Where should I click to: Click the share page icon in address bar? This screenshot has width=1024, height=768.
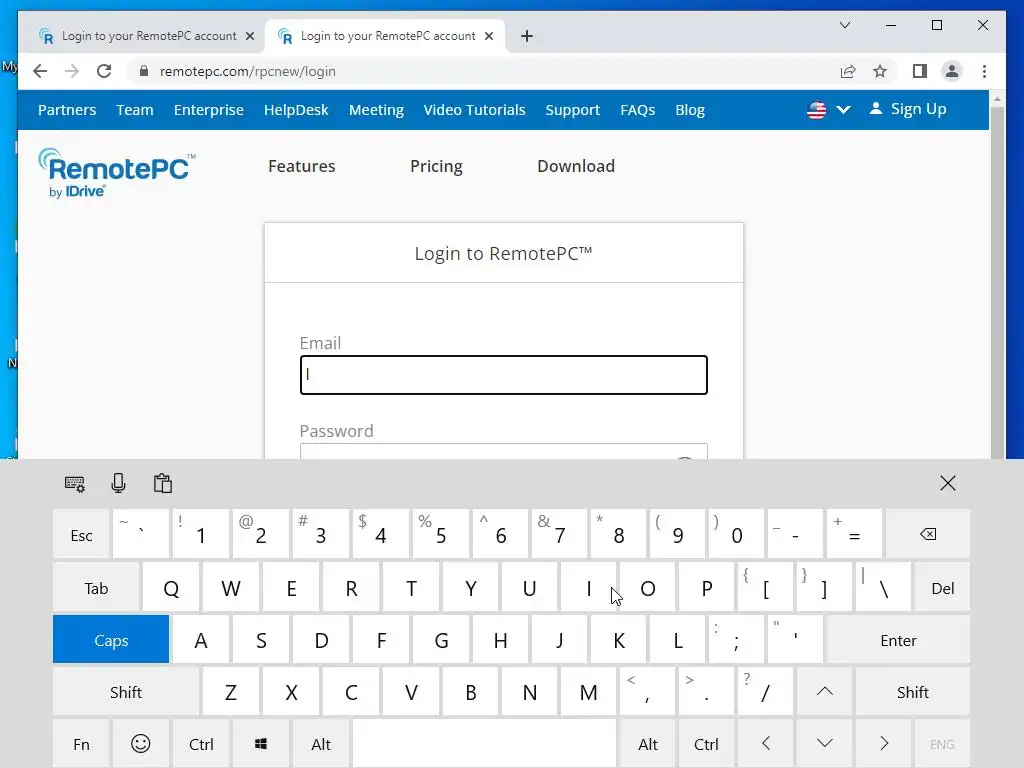pyautogui.click(x=848, y=71)
